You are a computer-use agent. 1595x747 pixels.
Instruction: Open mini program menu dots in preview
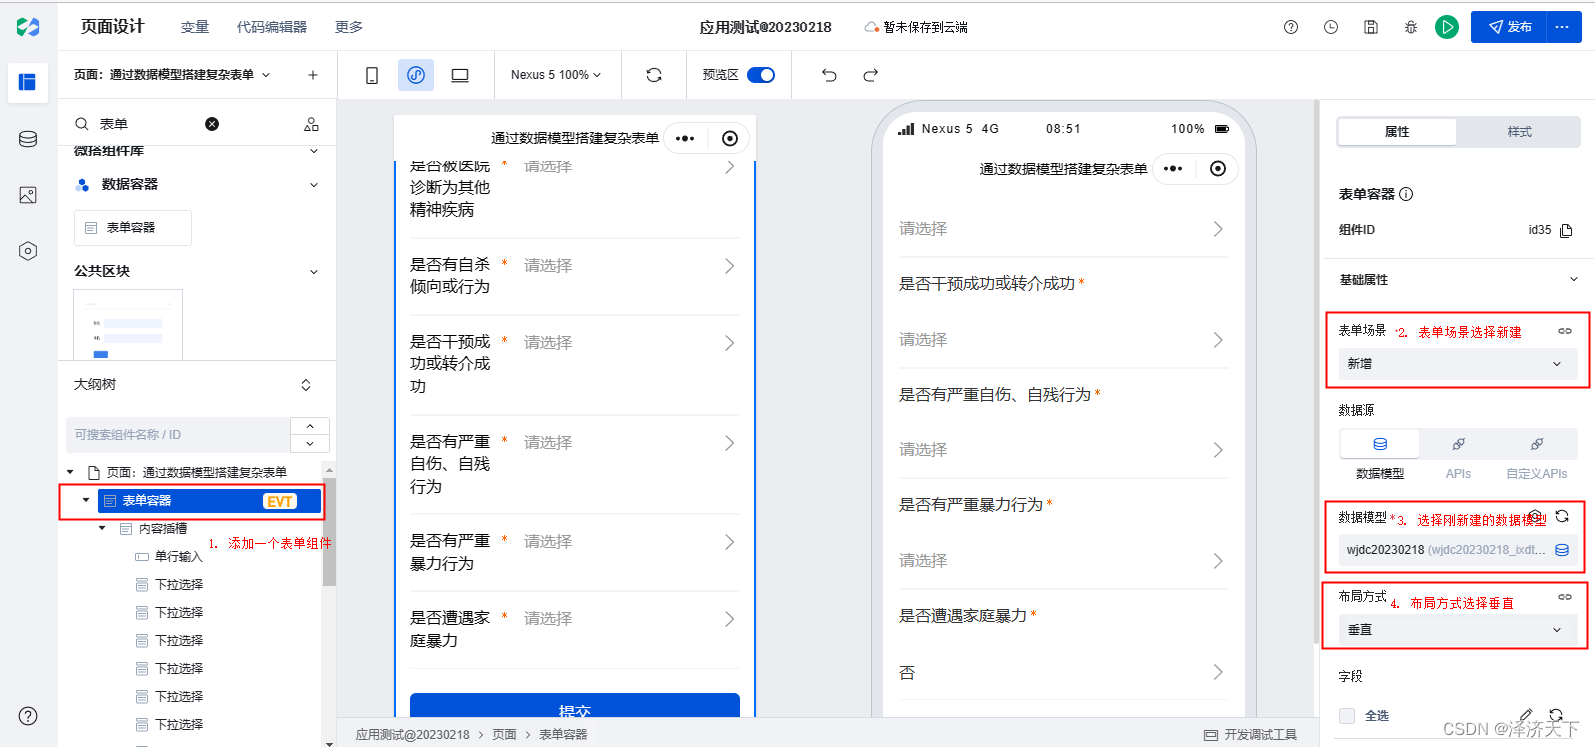[x=1174, y=169]
